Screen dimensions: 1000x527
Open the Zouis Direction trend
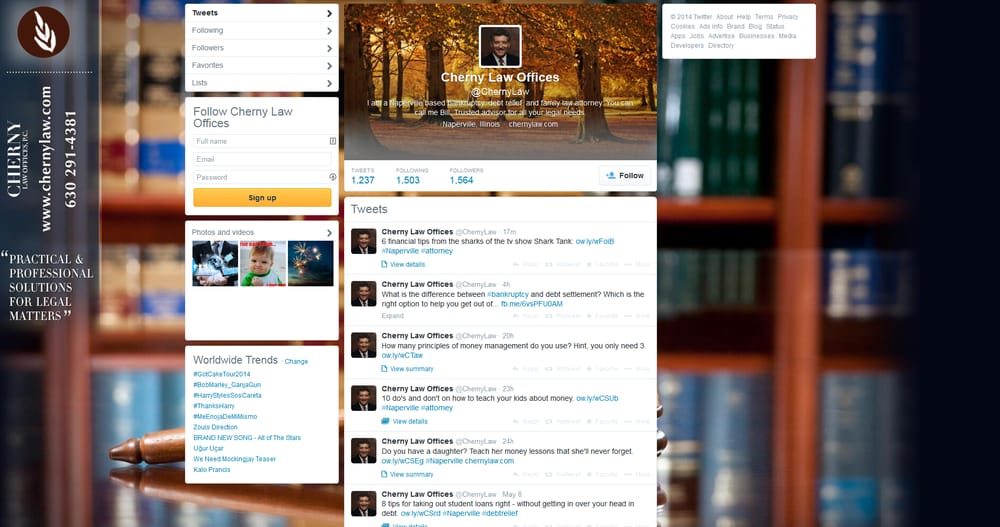point(216,427)
